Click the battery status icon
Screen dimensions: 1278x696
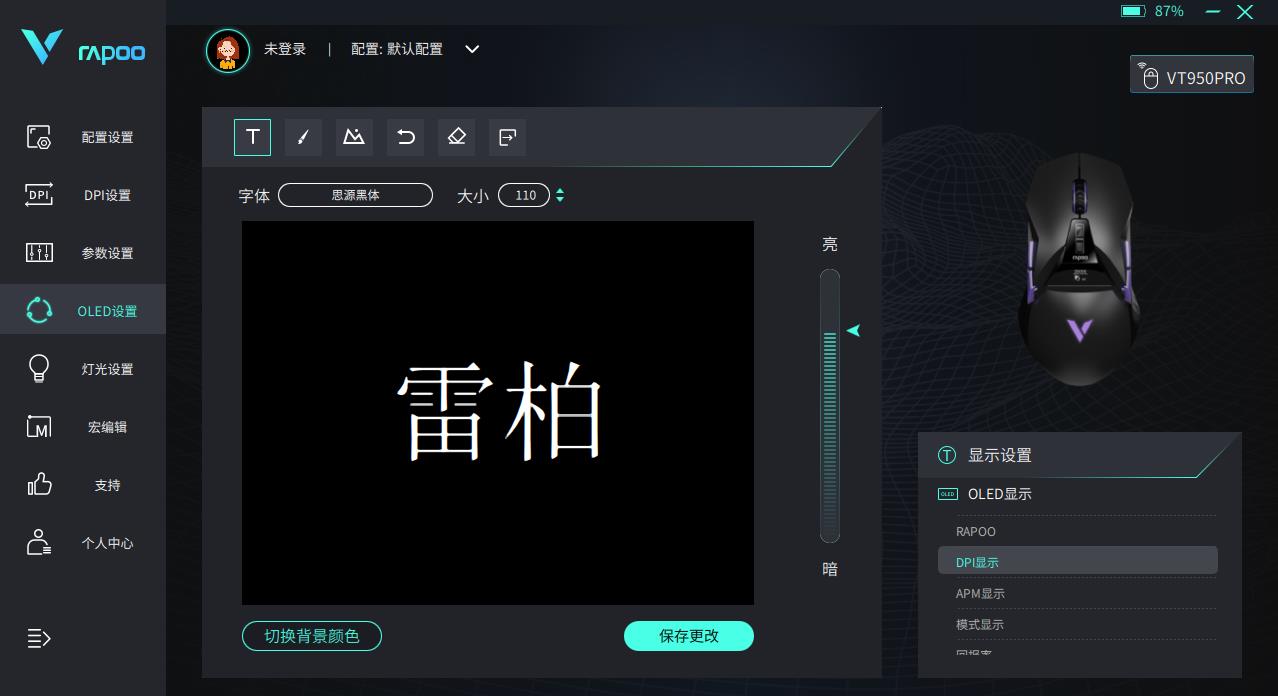(1133, 11)
